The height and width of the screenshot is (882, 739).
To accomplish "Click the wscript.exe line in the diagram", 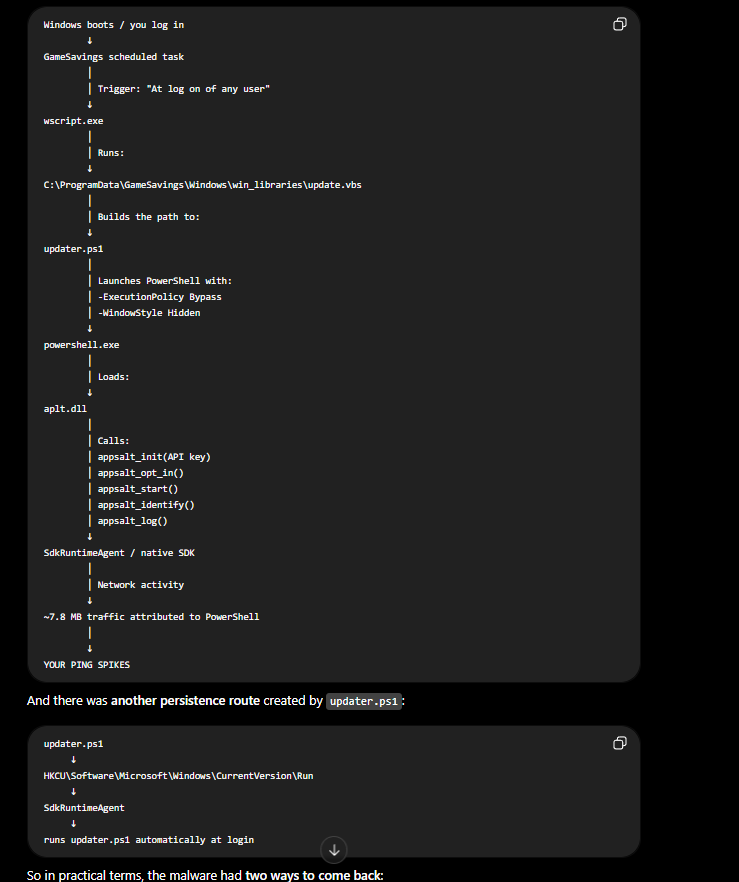I will pos(73,121).
